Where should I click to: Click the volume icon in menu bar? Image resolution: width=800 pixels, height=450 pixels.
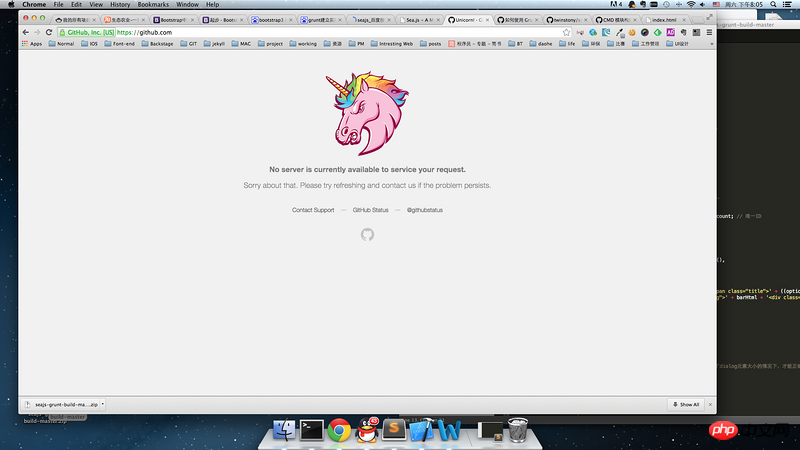703,4
